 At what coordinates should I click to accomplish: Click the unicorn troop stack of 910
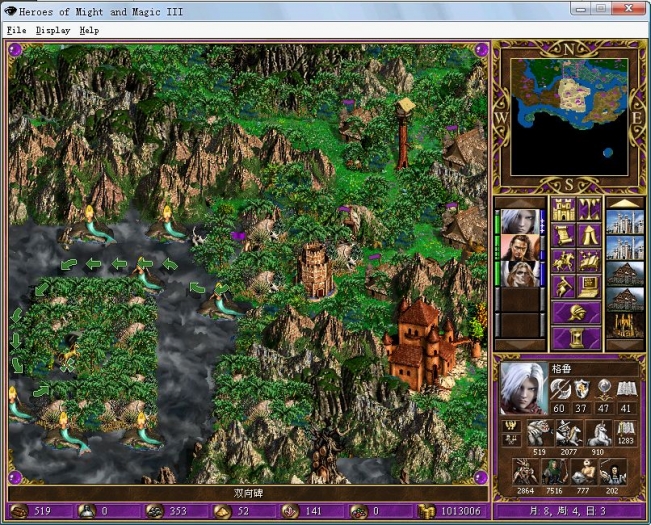[x=598, y=433]
